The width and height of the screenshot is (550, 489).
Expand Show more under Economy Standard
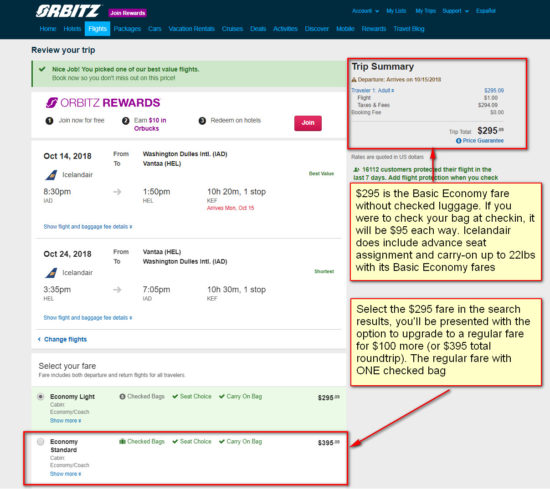point(65,474)
